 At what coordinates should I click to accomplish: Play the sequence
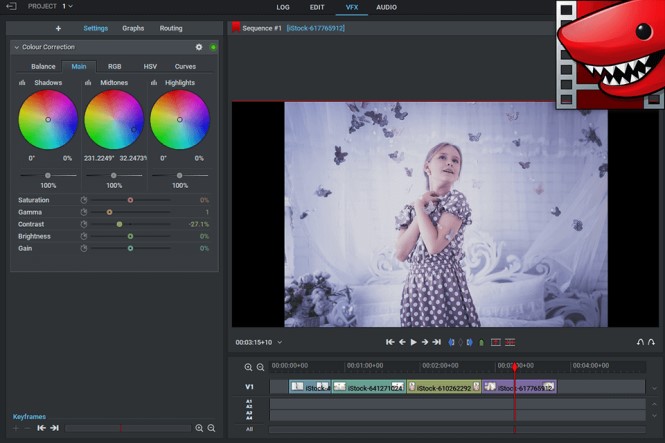click(414, 342)
